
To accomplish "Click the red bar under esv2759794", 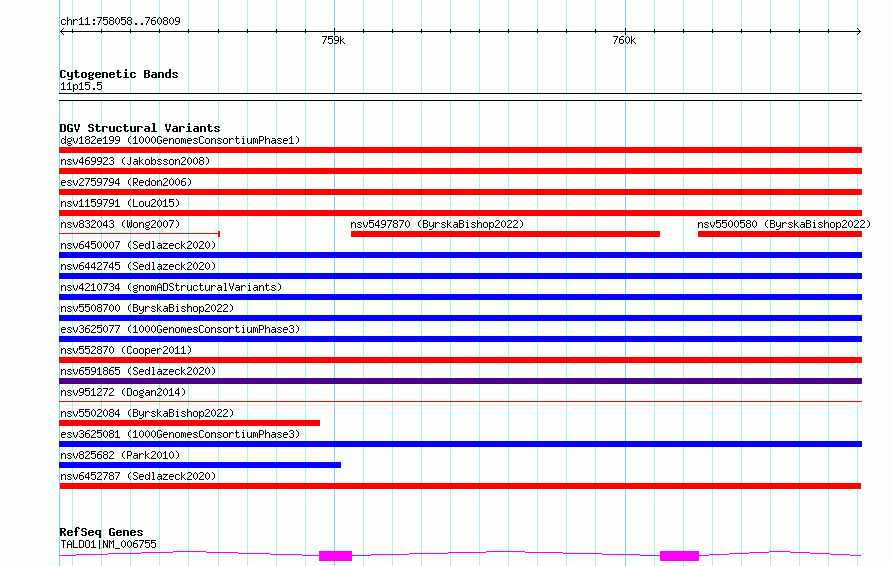I will click(x=460, y=192).
